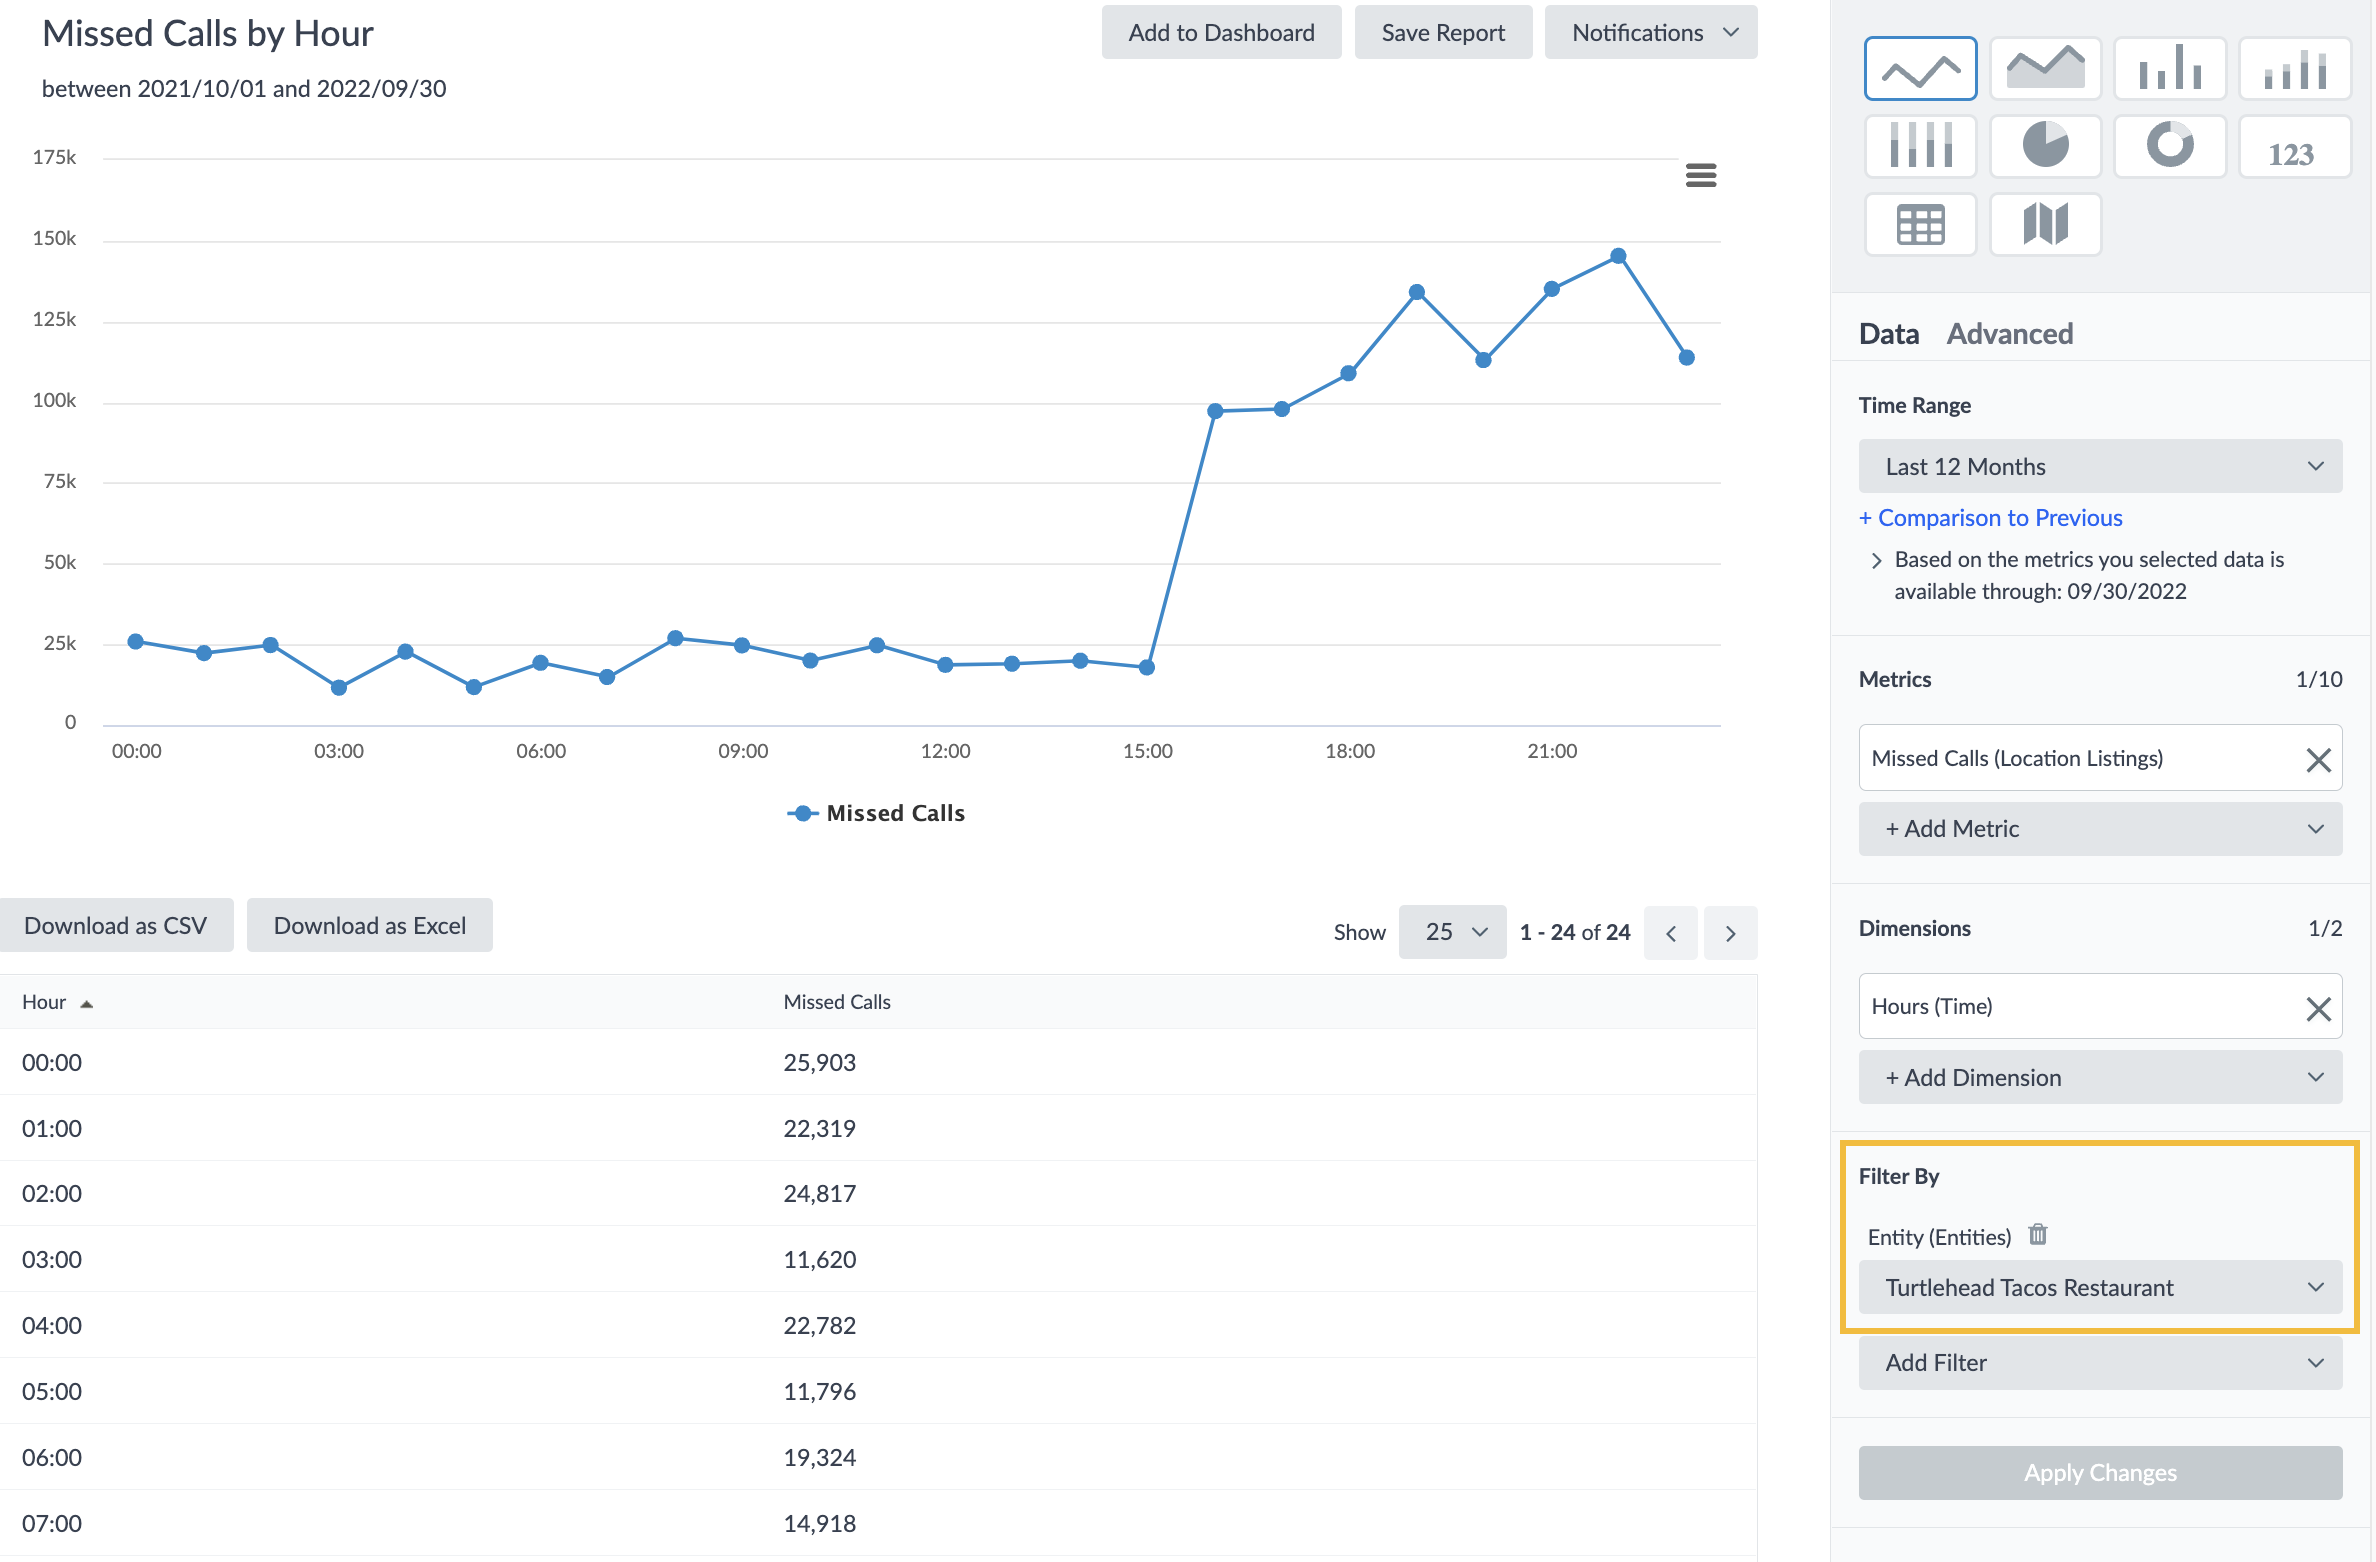The height and width of the screenshot is (1562, 2376).
Task: Go to next table page
Action: tap(1730, 933)
